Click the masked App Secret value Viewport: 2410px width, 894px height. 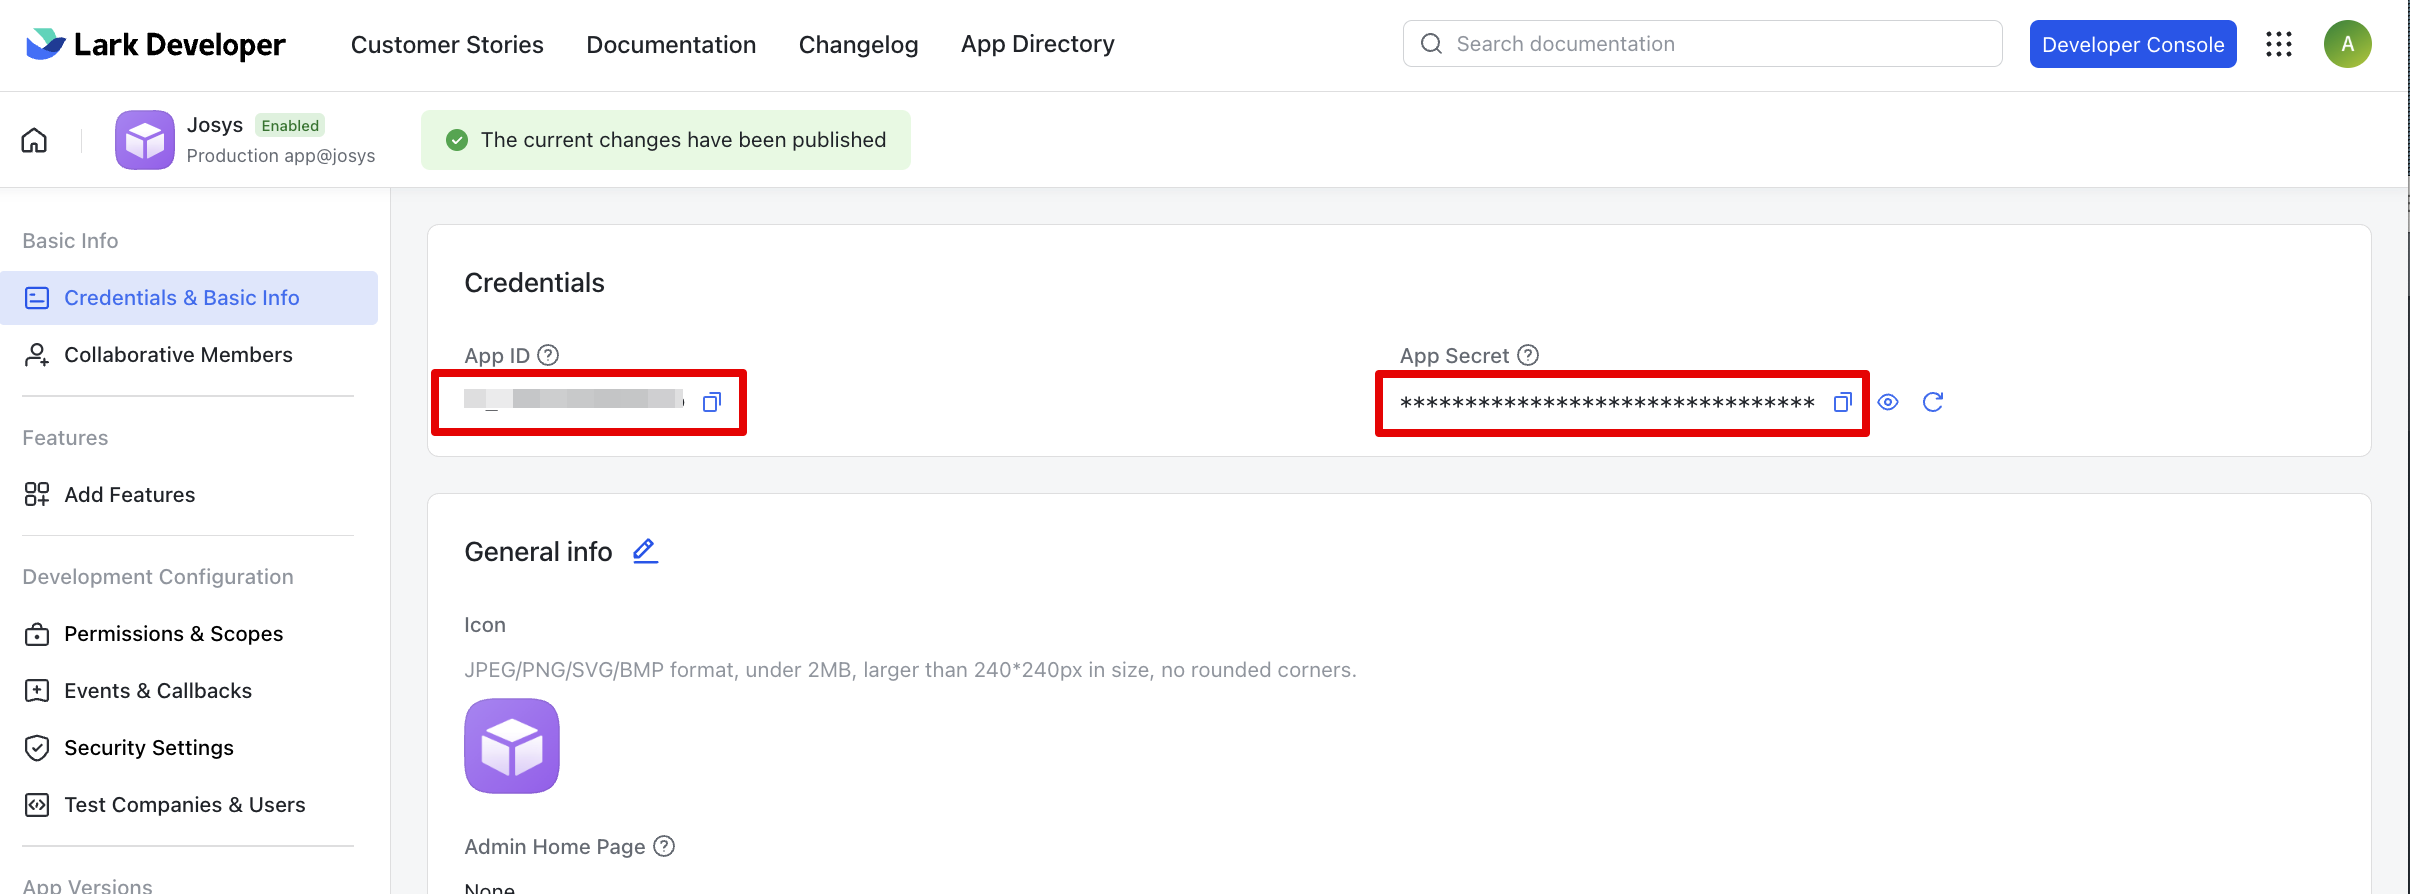(x=1607, y=403)
